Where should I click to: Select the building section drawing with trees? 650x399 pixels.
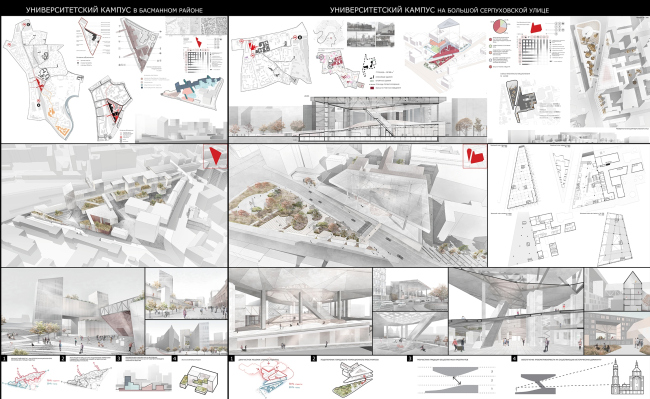tap(358, 119)
